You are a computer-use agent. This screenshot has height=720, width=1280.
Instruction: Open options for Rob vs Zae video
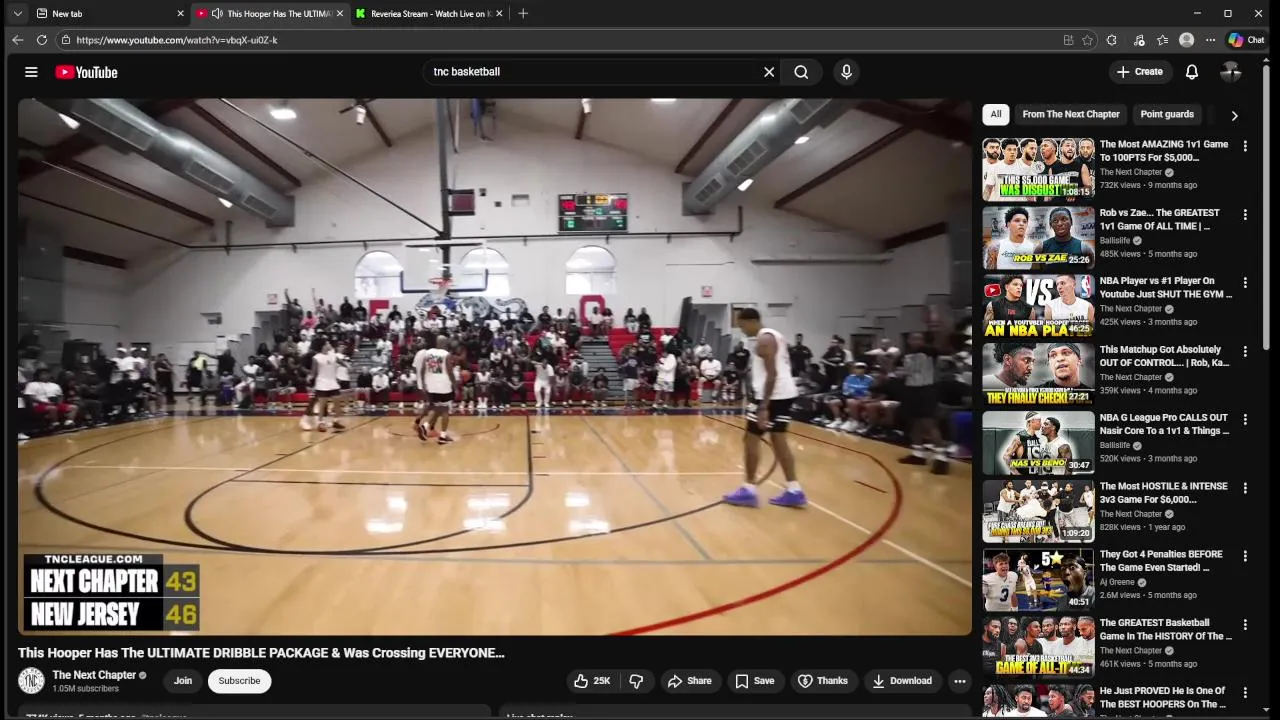[1245, 215]
